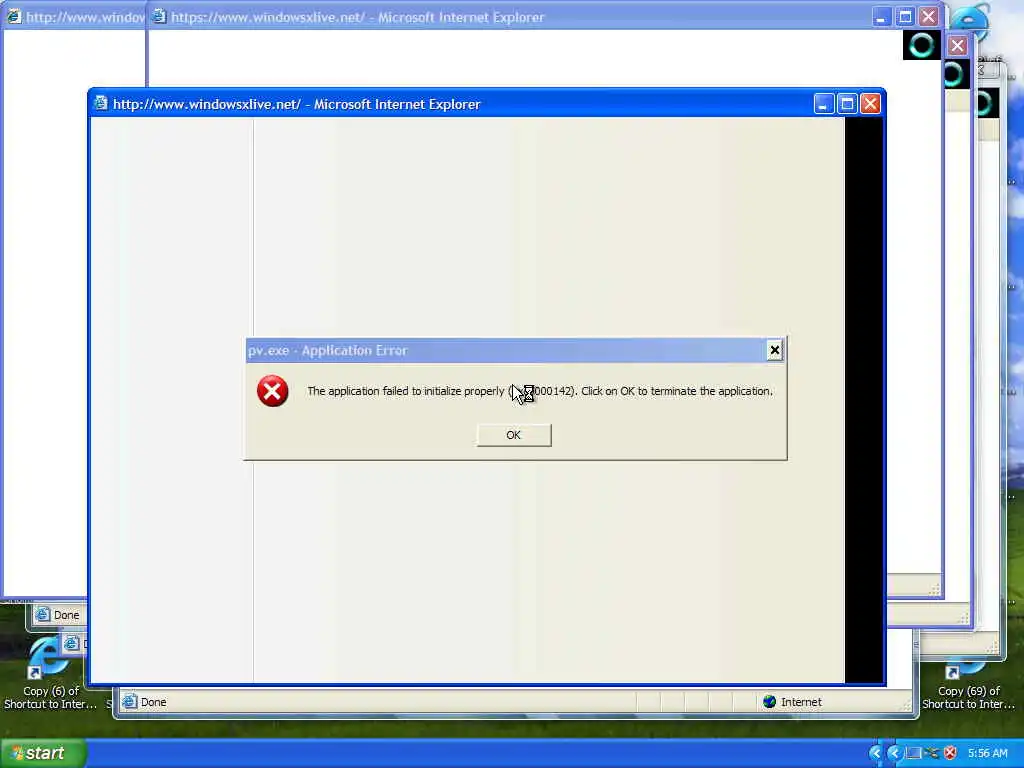Click the monitor-shaped tray icon
This screenshot has width=1024, height=768.
914,753
